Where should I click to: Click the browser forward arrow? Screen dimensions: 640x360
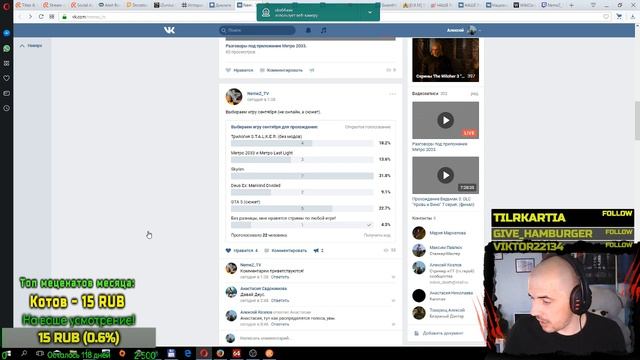point(30,17)
